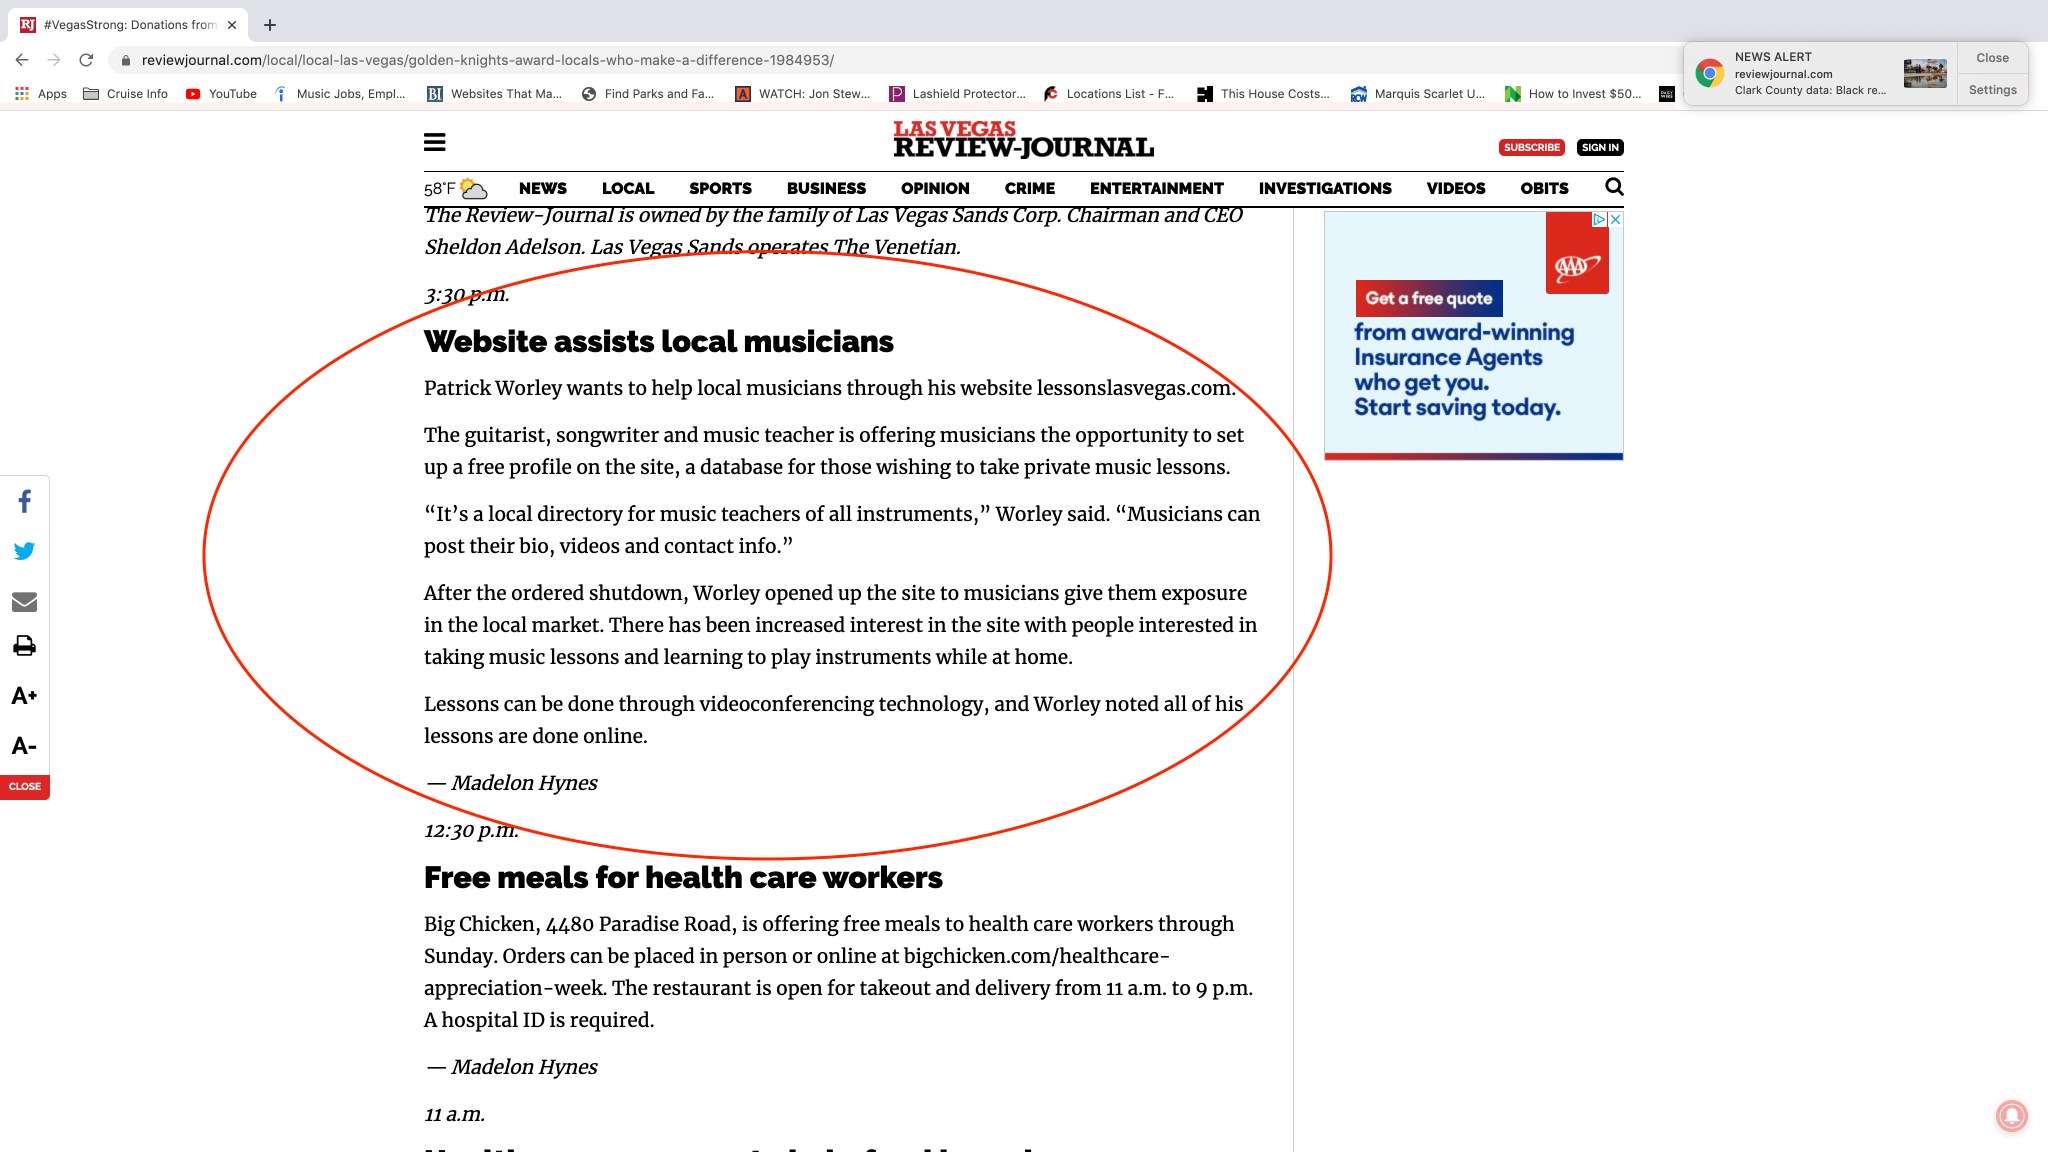Decrease text size with A-

pos(25,746)
